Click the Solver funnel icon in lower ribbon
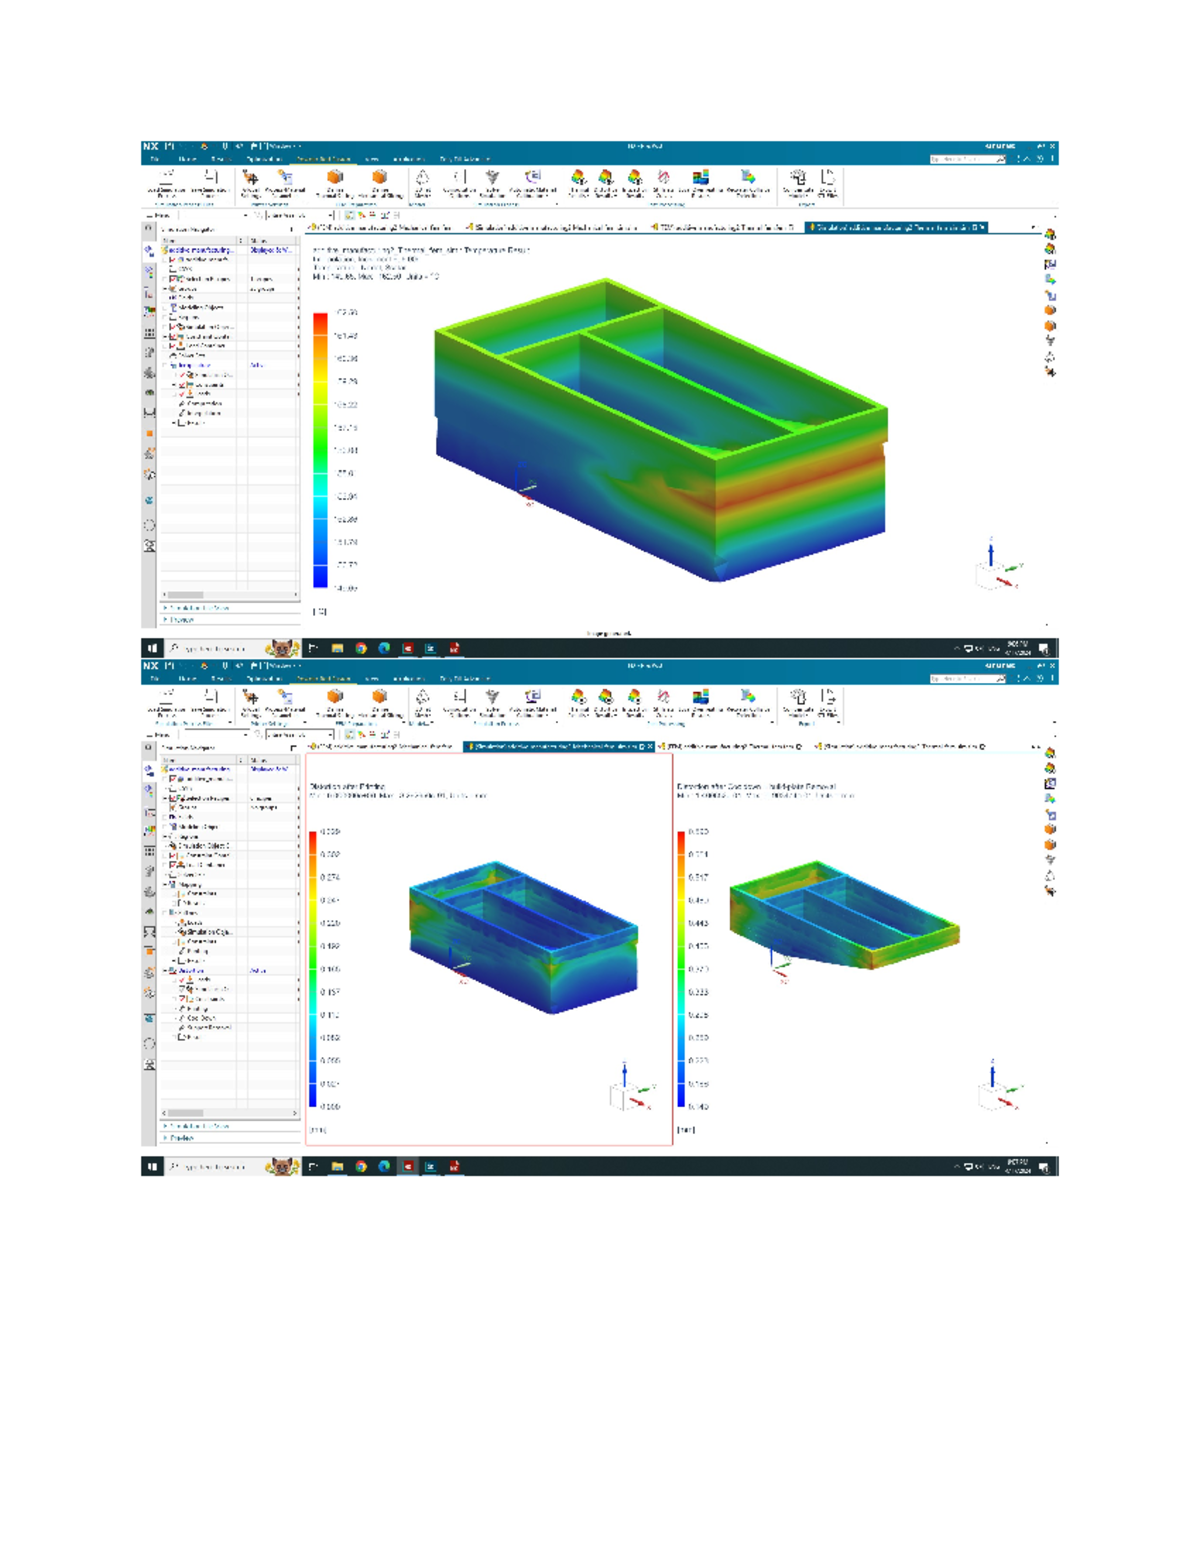The width and height of the screenshot is (1200, 1553). click(x=492, y=696)
